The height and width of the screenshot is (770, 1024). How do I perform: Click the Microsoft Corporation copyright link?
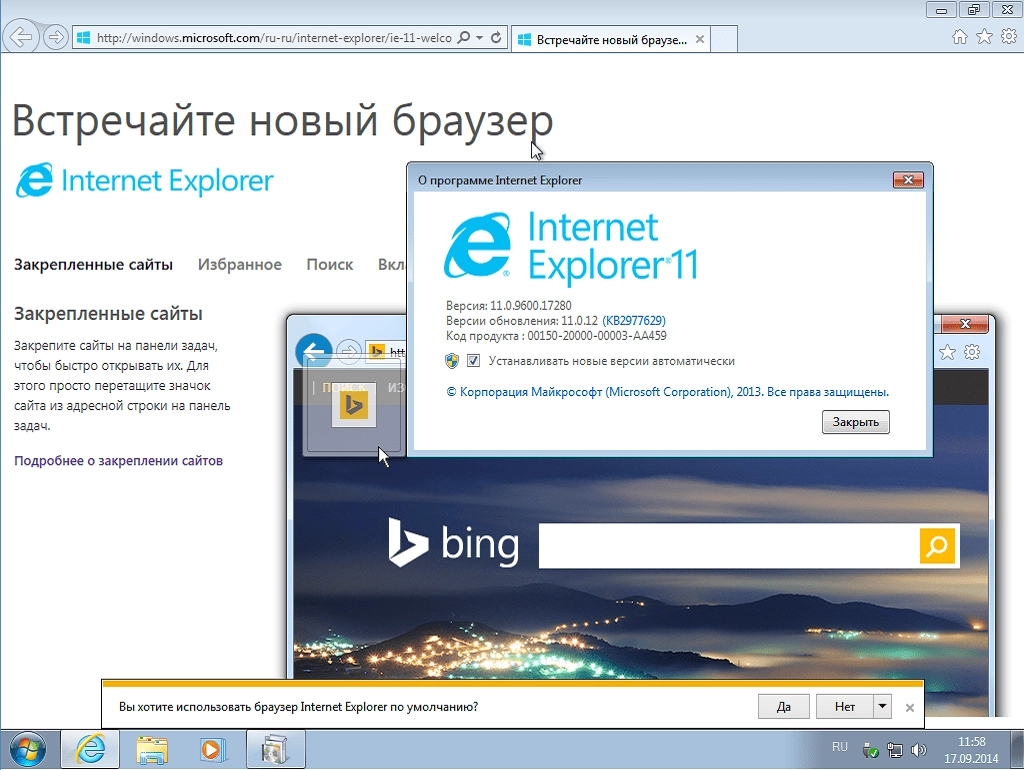click(667, 392)
